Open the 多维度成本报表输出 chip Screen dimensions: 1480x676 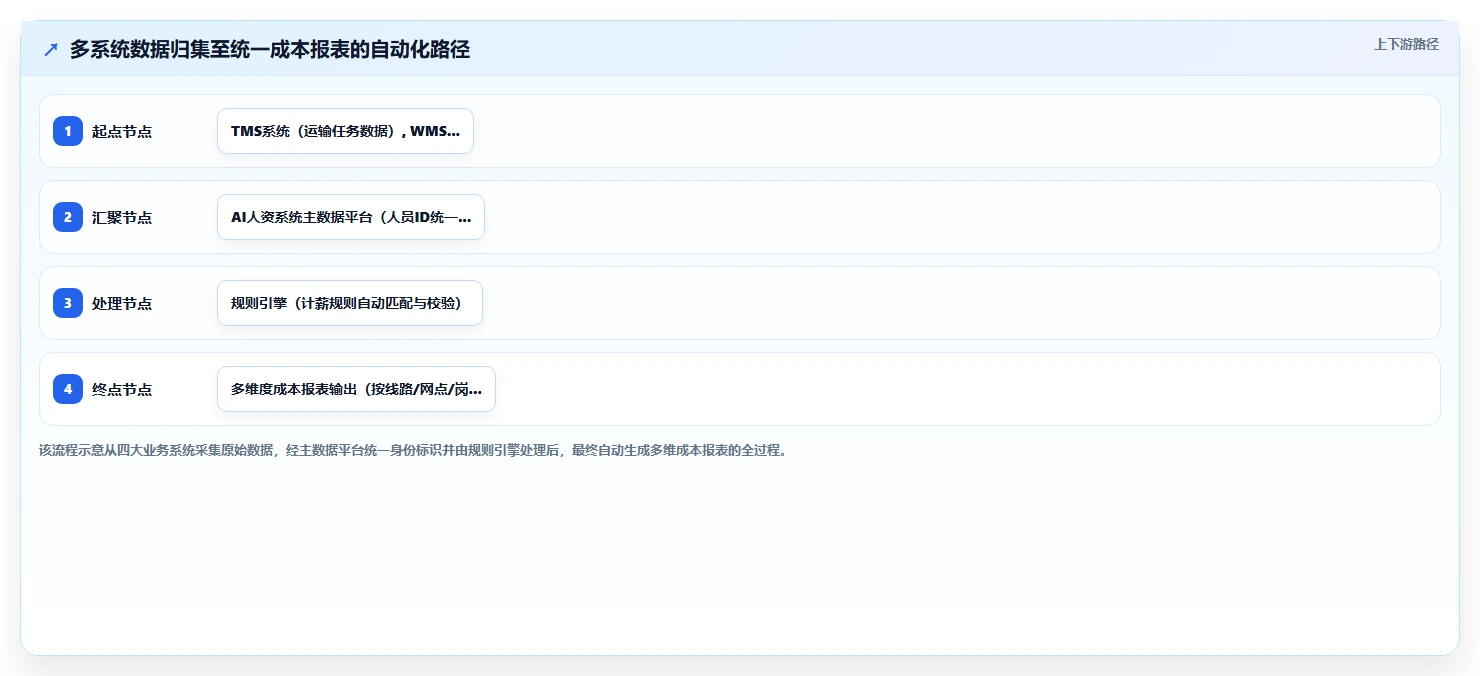coord(356,389)
